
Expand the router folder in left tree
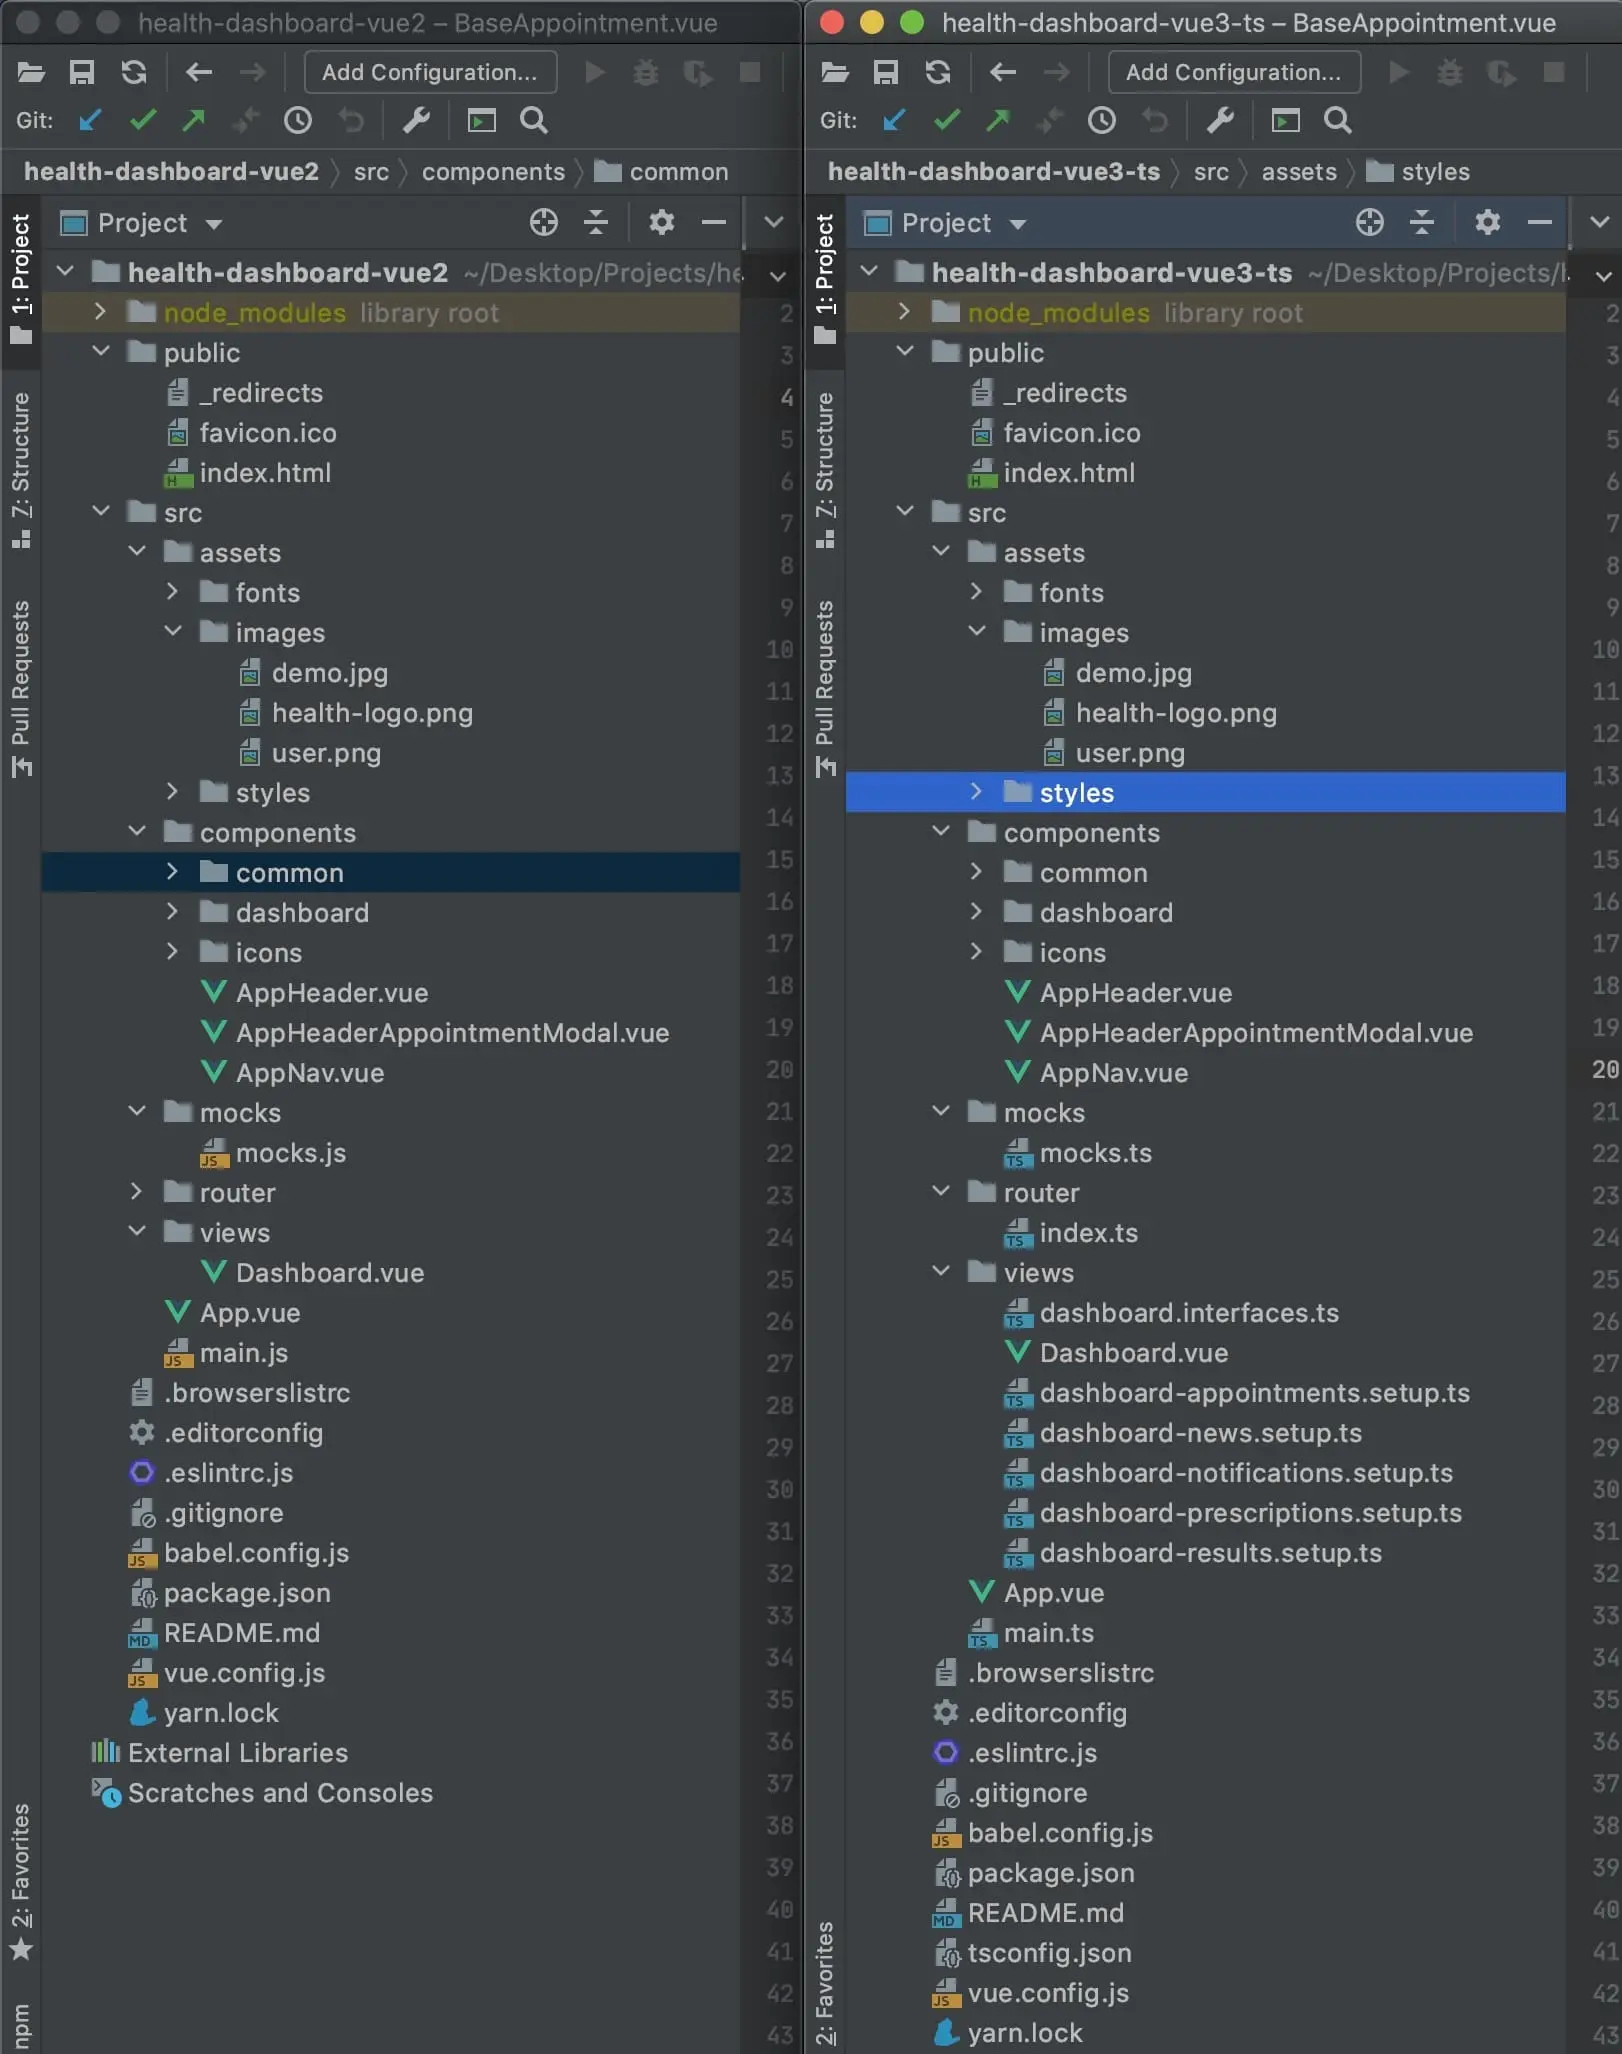click(137, 1192)
